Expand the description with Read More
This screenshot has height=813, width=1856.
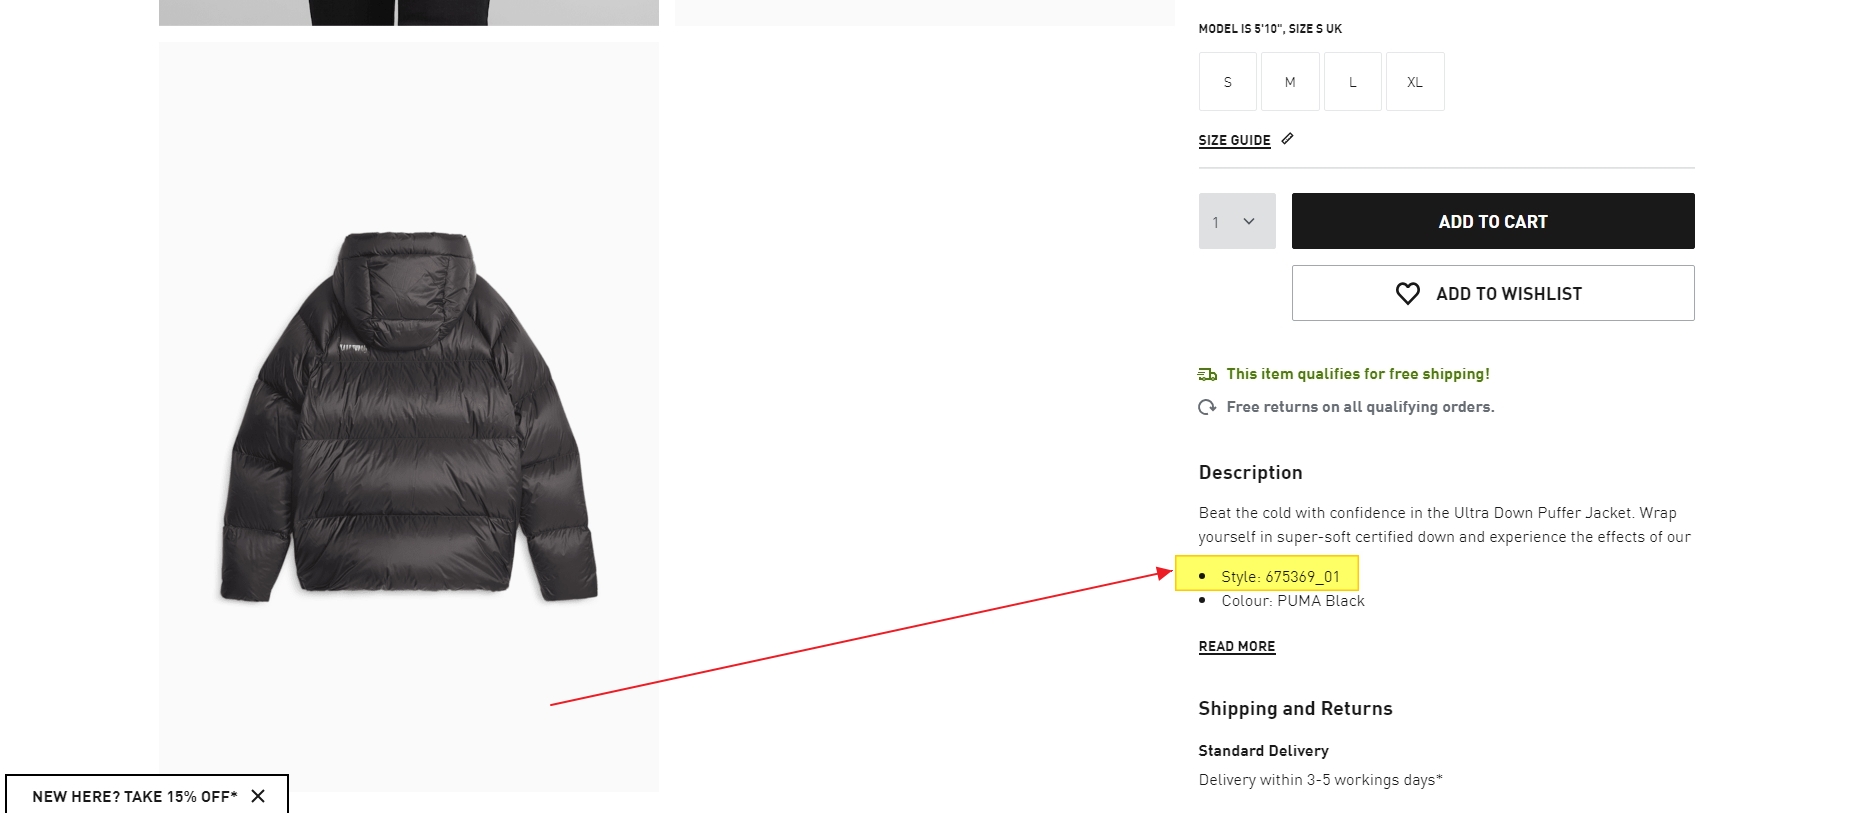point(1237,647)
